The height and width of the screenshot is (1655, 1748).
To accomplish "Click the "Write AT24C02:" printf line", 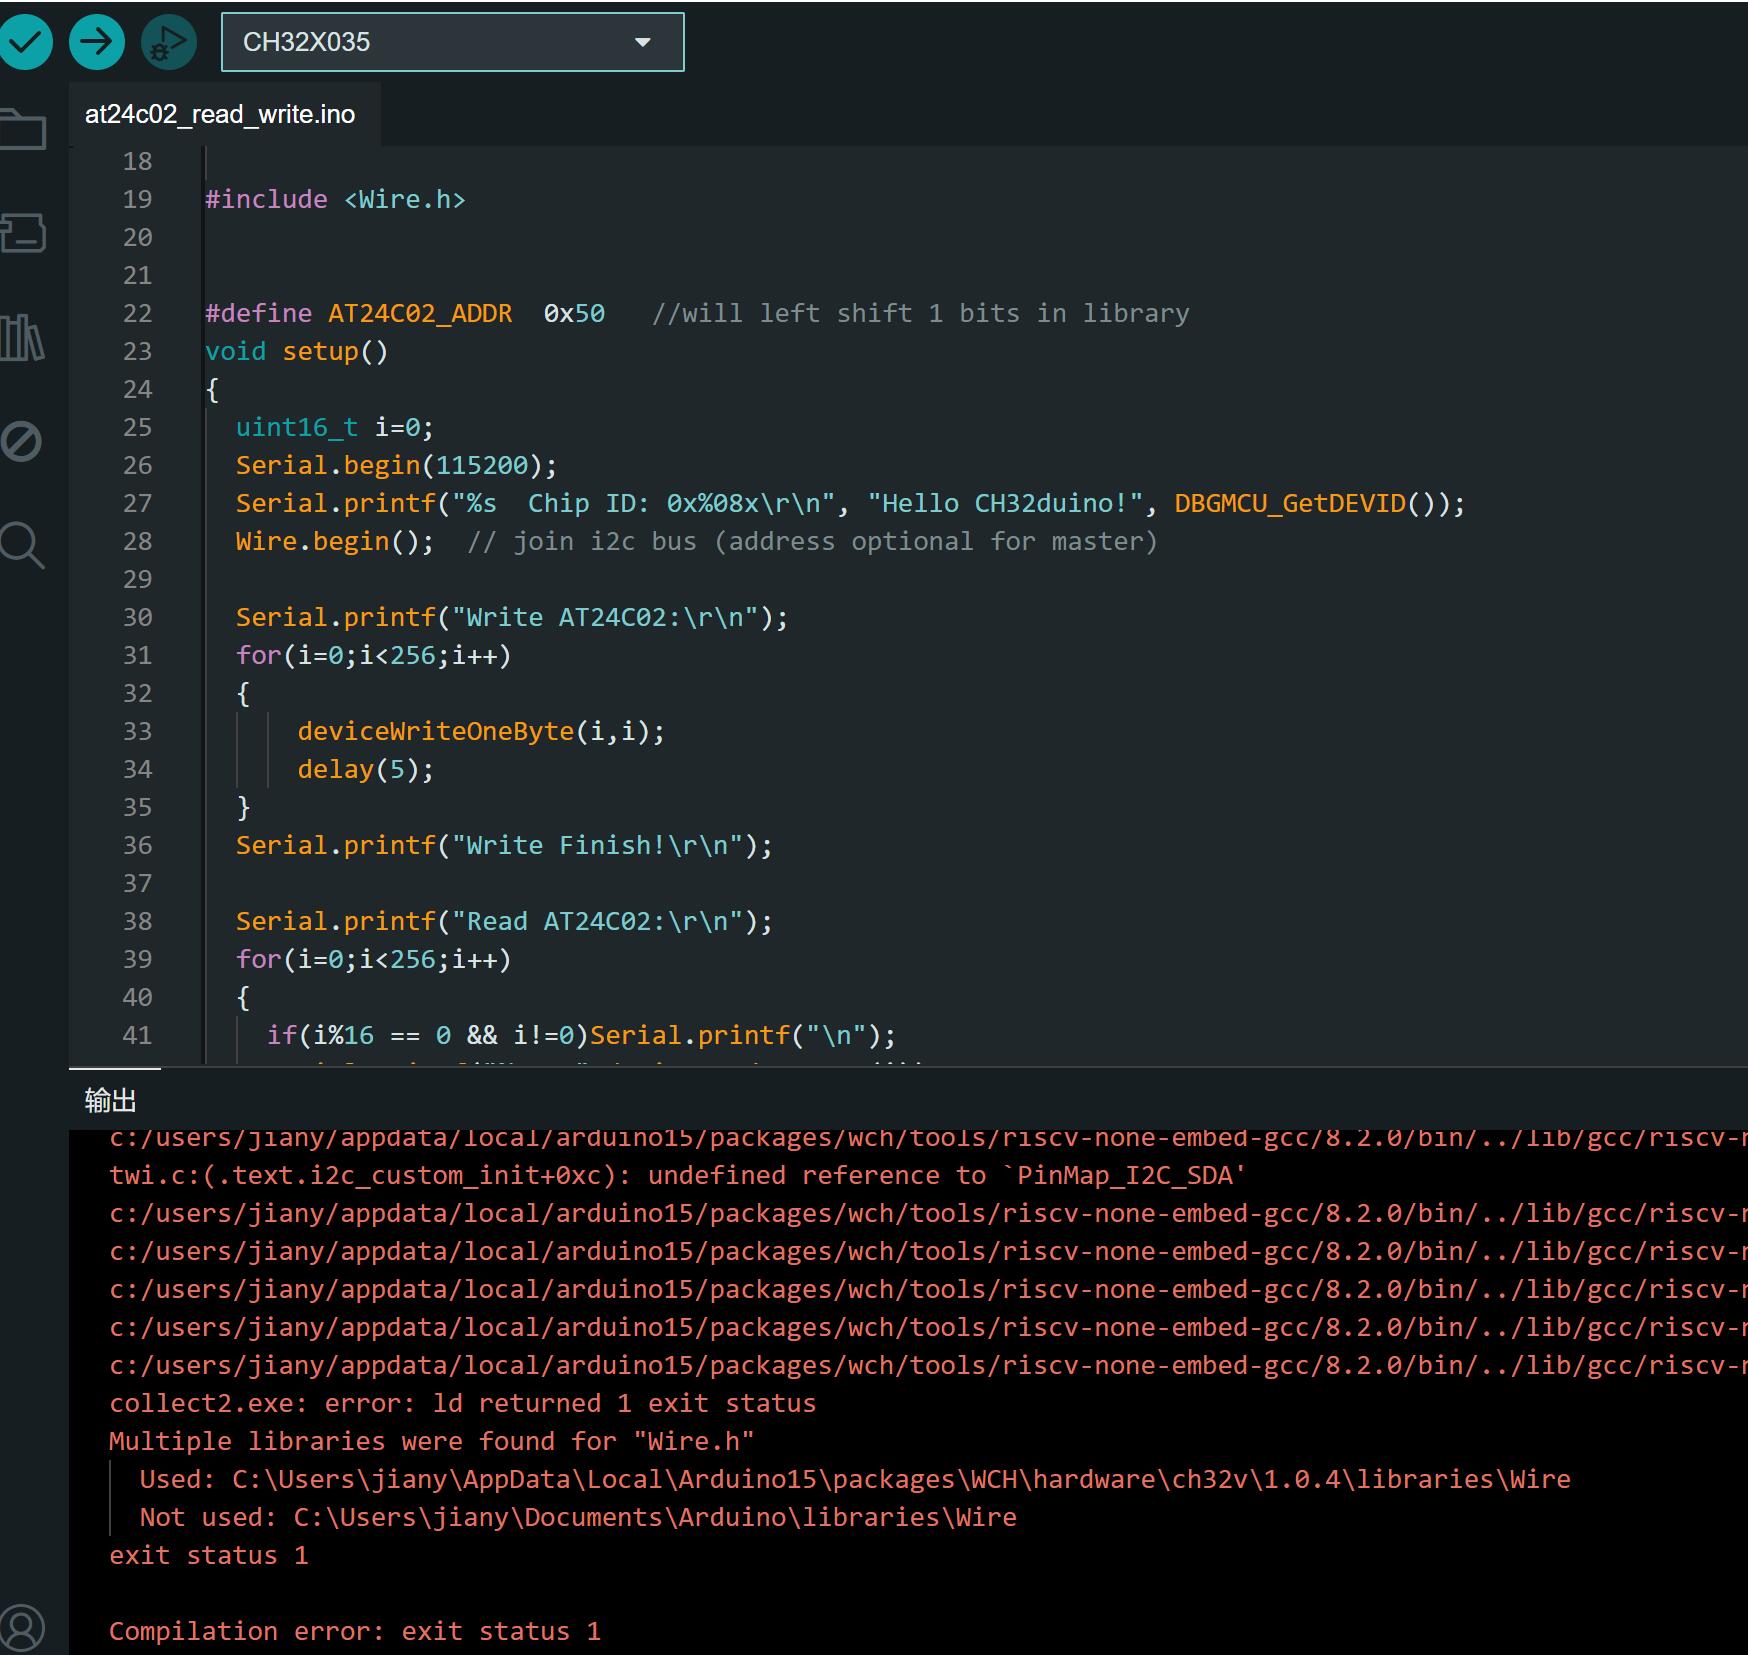I will tap(512, 617).
